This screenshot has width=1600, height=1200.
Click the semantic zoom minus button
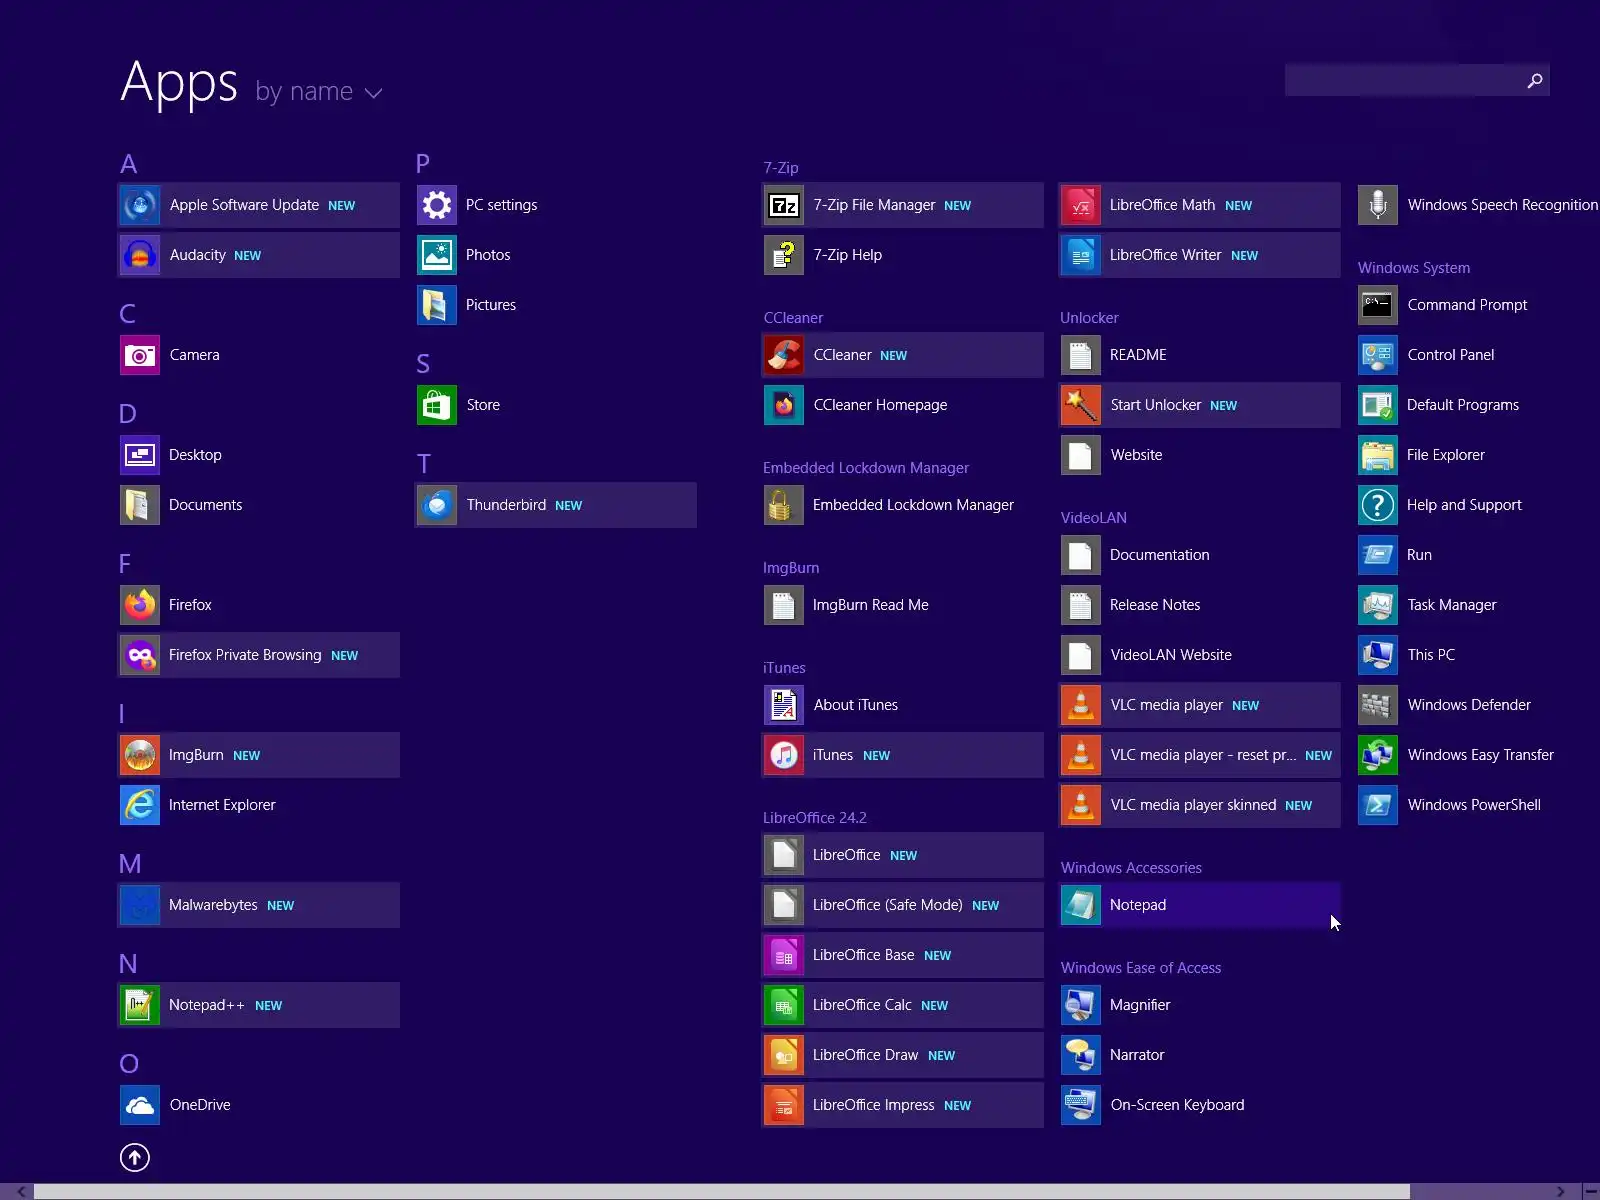1590,1191
